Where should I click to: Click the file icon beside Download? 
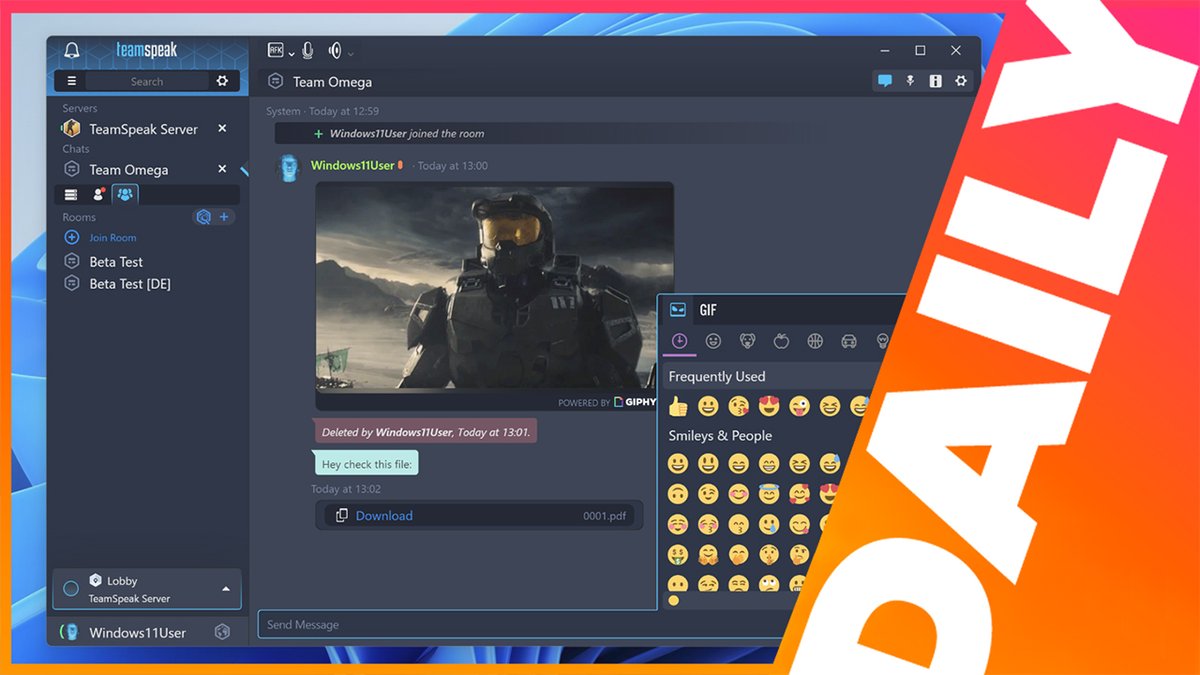pyautogui.click(x=342, y=516)
